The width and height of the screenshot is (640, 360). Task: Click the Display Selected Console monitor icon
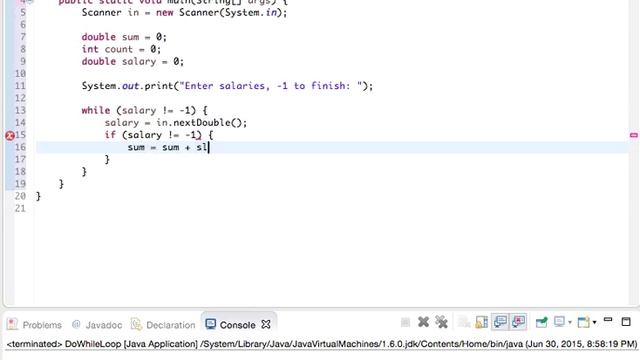[x=559, y=322]
